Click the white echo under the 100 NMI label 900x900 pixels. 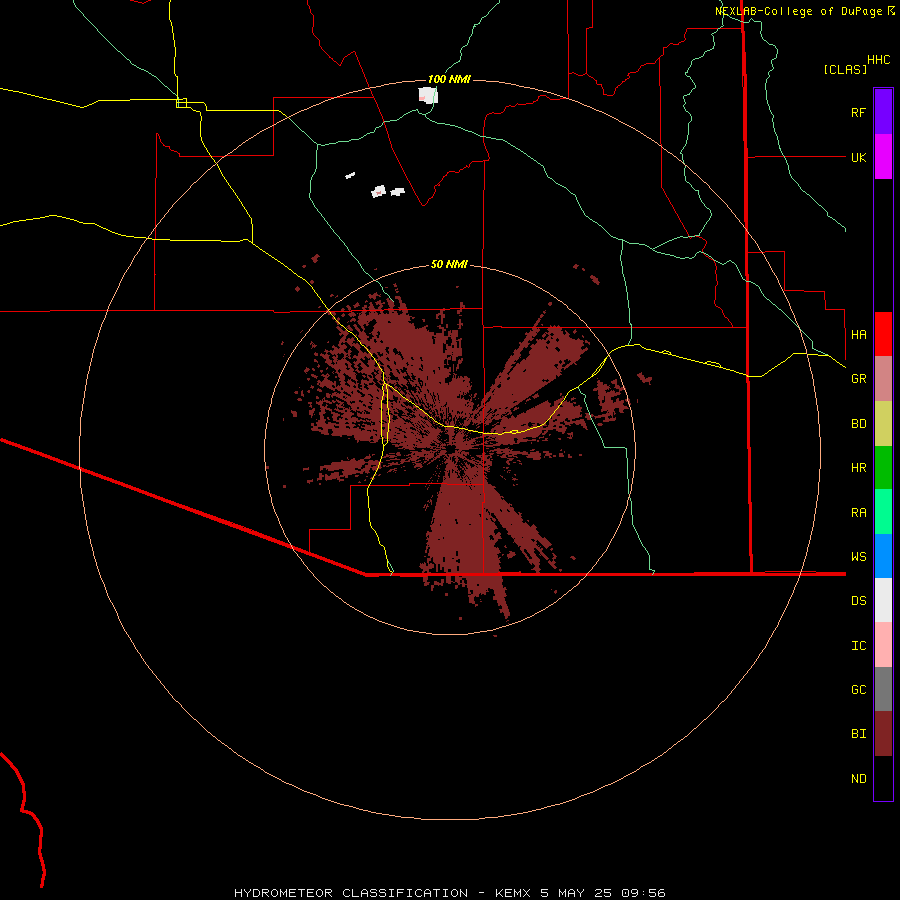coord(428,95)
